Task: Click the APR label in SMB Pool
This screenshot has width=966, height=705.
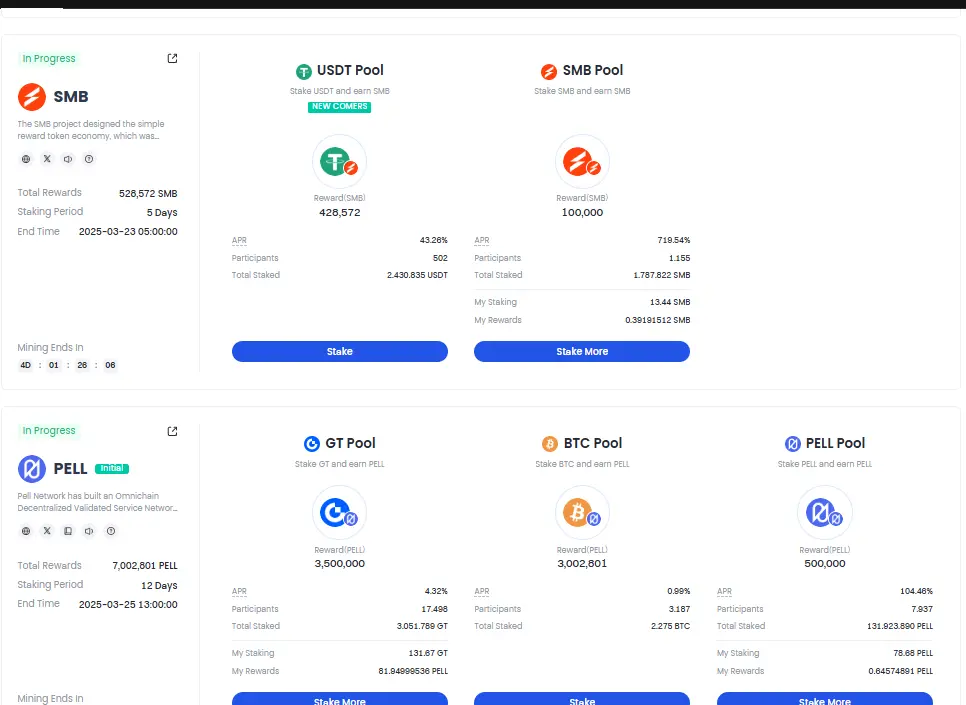Action: (x=482, y=240)
